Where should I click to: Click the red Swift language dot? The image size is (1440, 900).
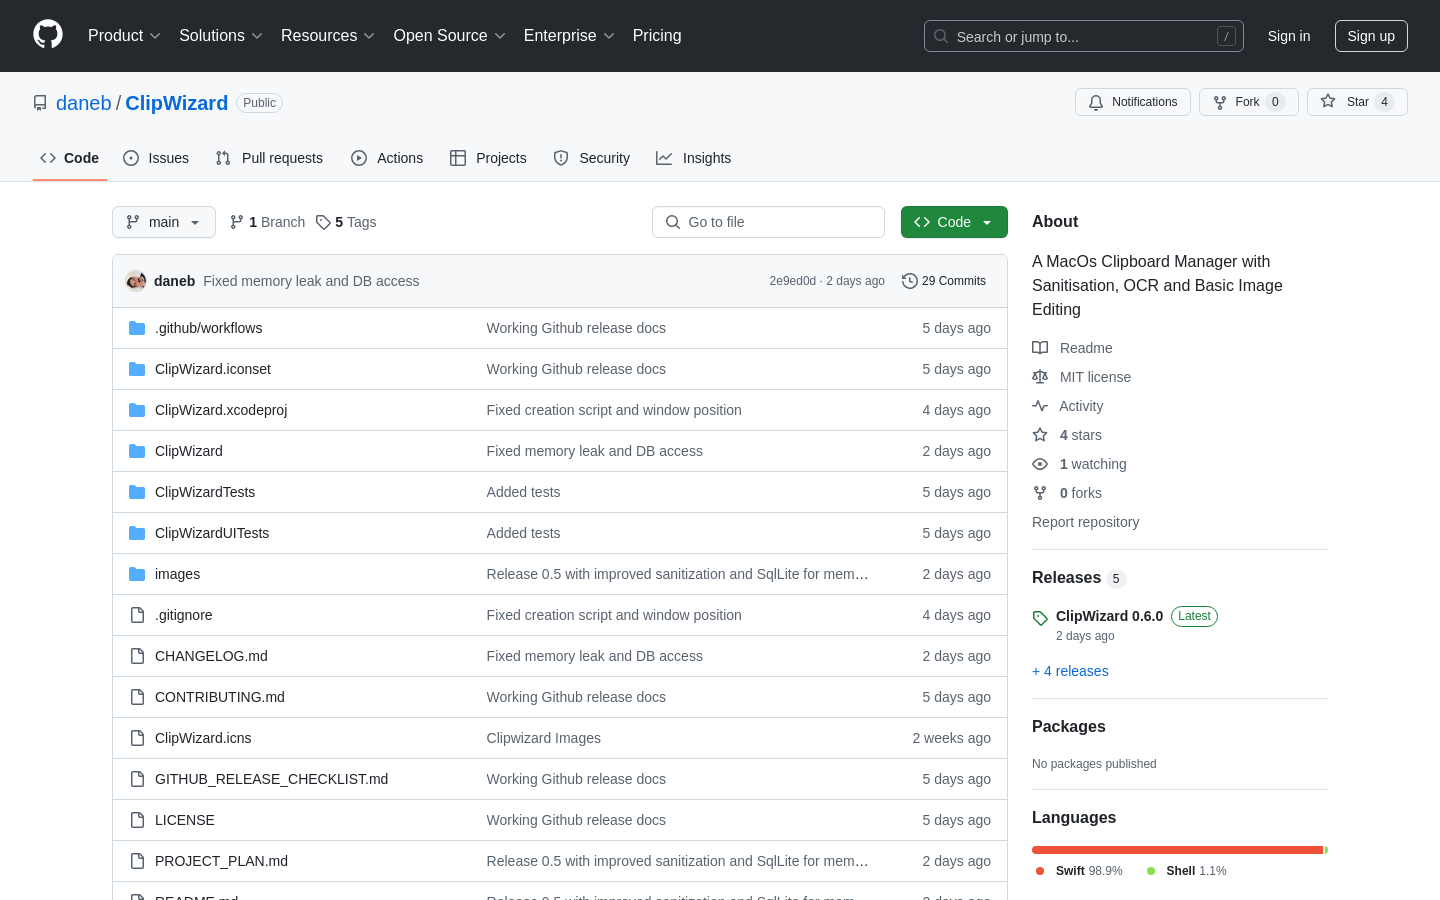pyautogui.click(x=1040, y=871)
